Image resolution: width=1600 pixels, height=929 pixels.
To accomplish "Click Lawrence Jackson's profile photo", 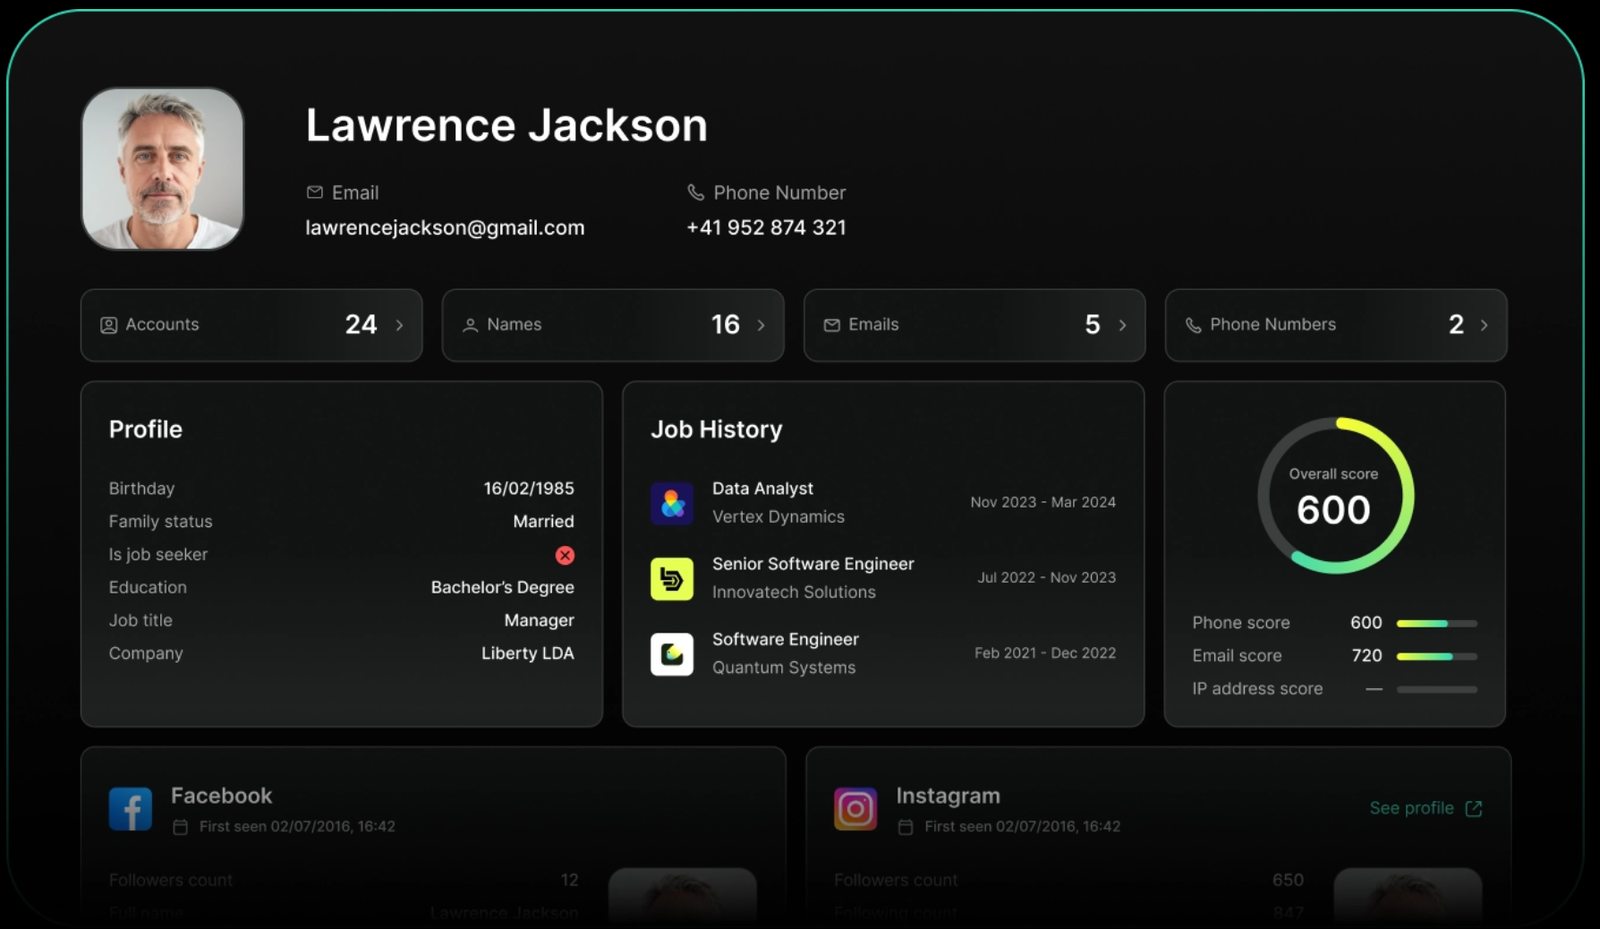I will [163, 169].
